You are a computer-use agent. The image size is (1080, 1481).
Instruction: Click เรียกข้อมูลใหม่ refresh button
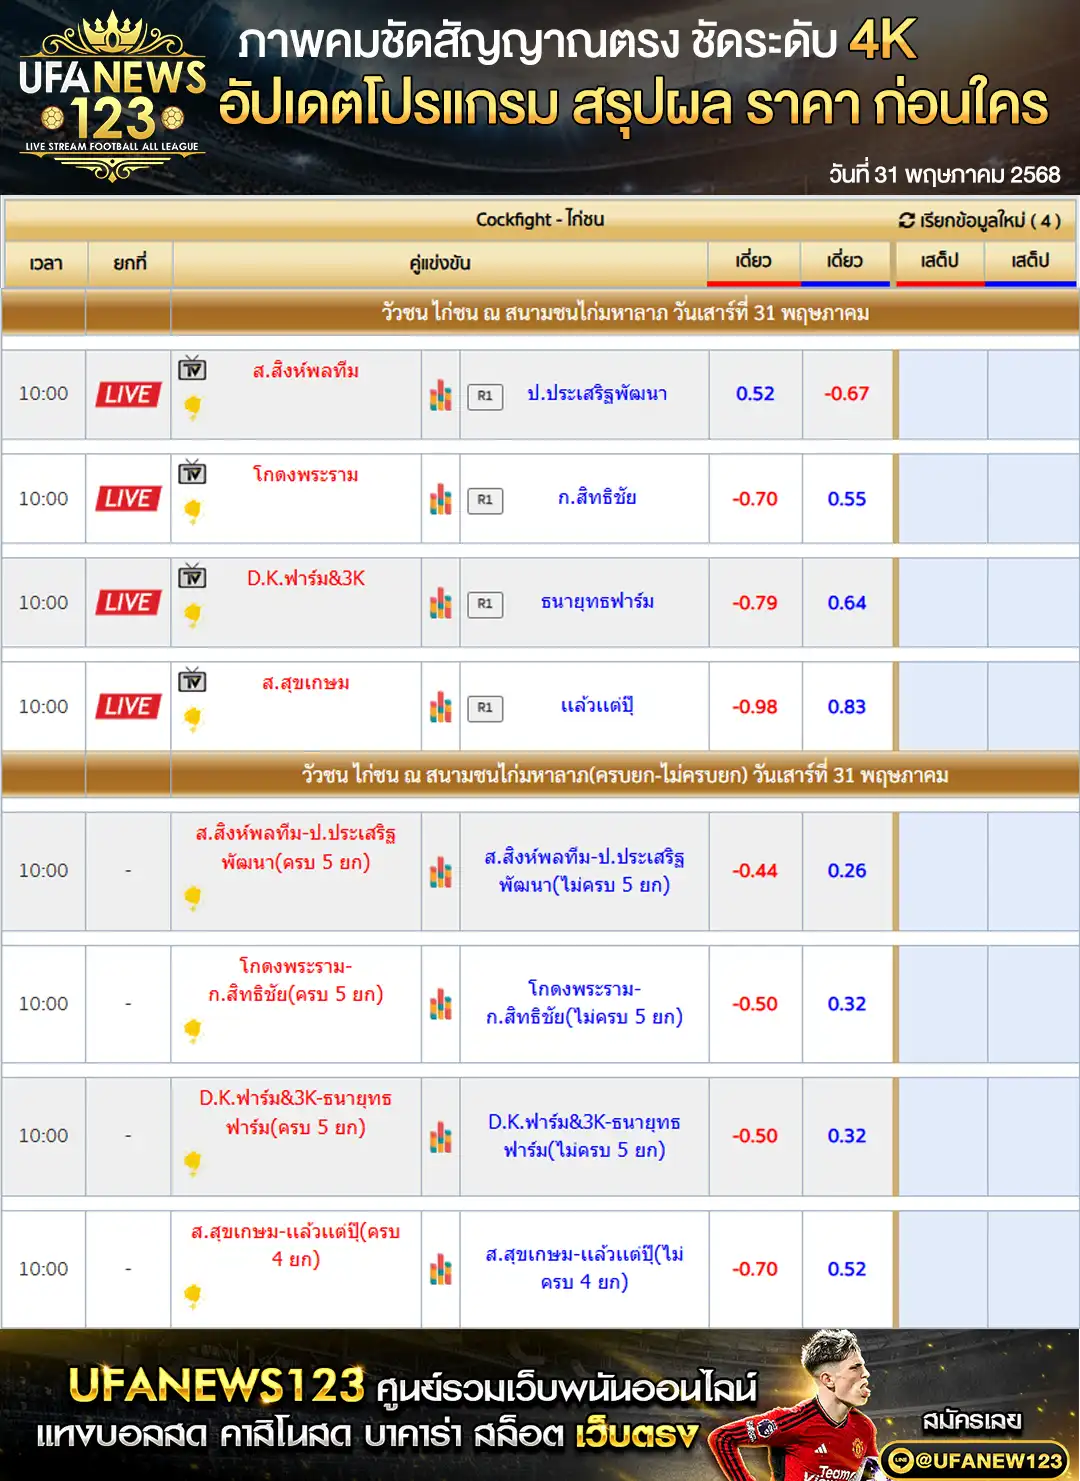[980, 220]
